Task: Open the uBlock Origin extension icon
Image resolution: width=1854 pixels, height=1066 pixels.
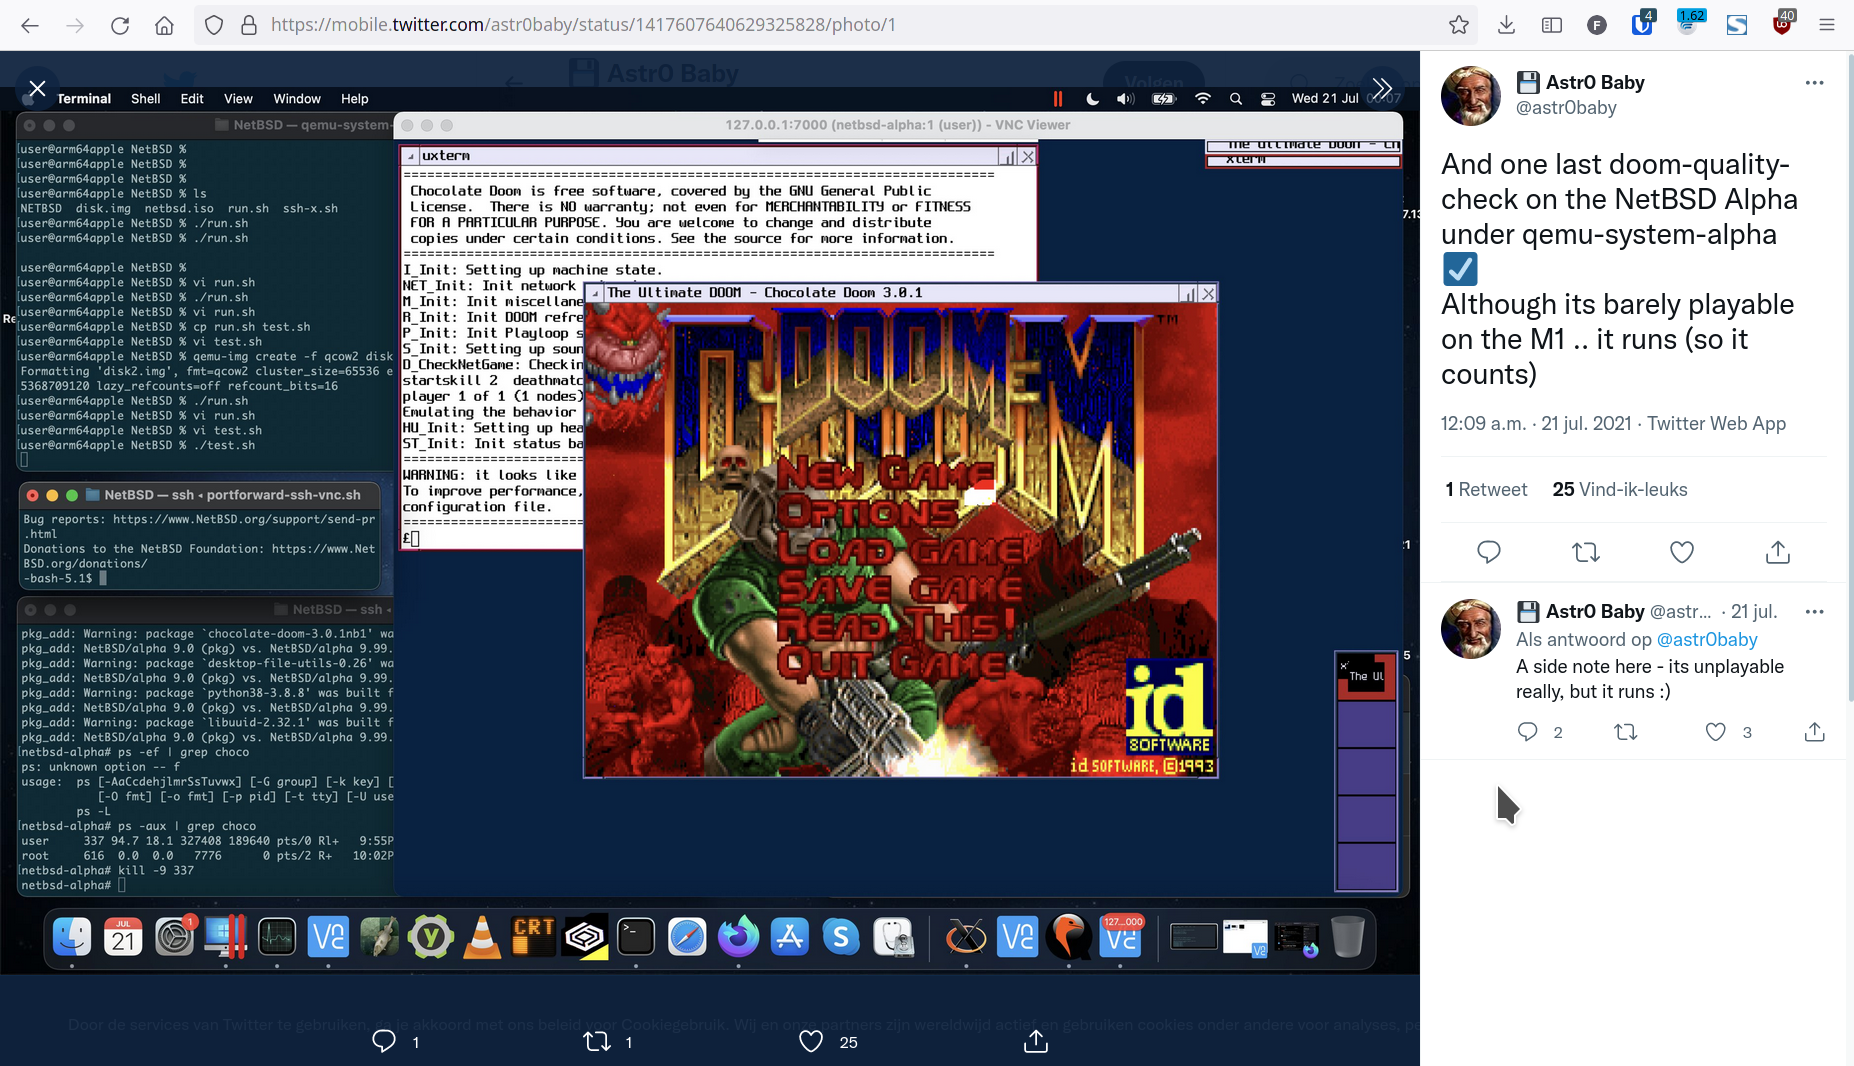Action: [1783, 24]
